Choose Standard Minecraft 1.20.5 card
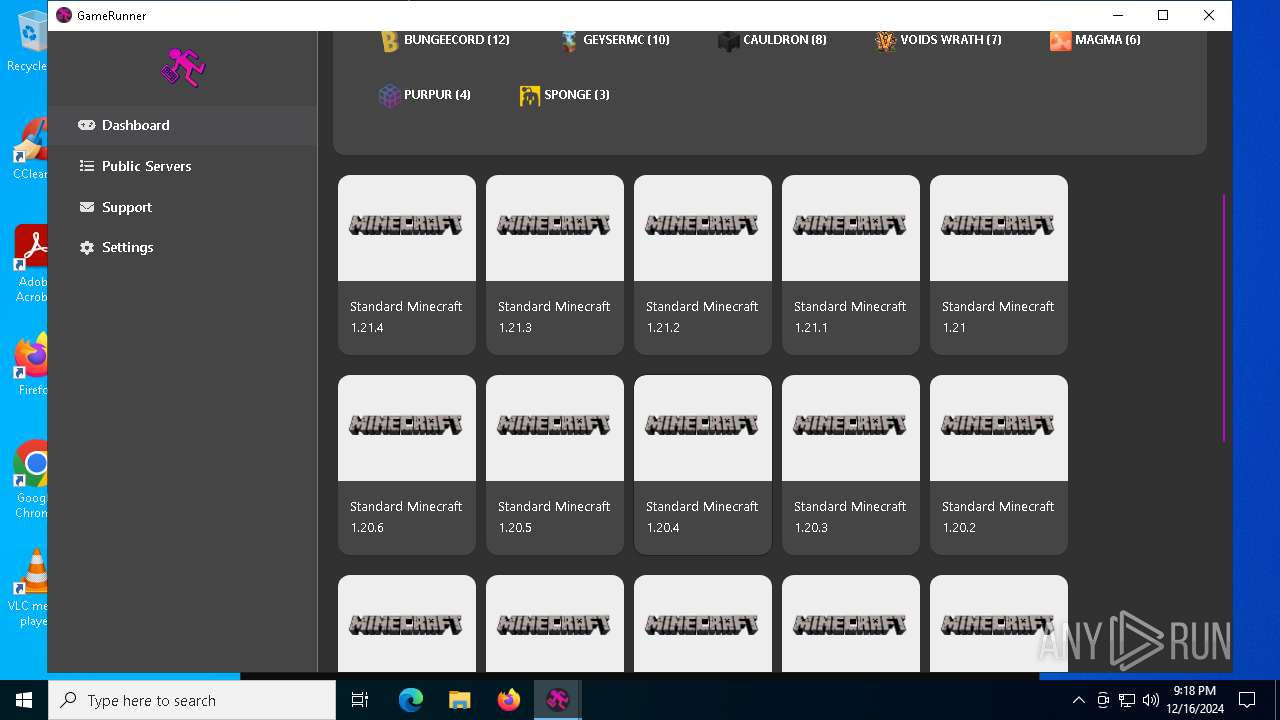Screen dimensions: 1280x720 click(x=555, y=465)
